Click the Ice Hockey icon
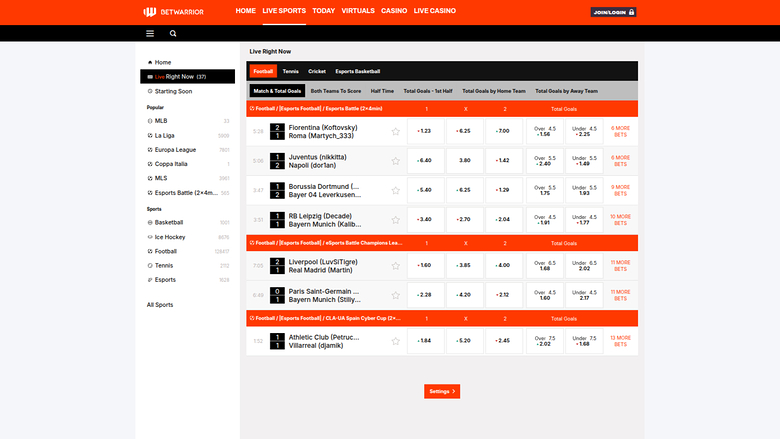The width and height of the screenshot is (780, 439). coord(150,237)
